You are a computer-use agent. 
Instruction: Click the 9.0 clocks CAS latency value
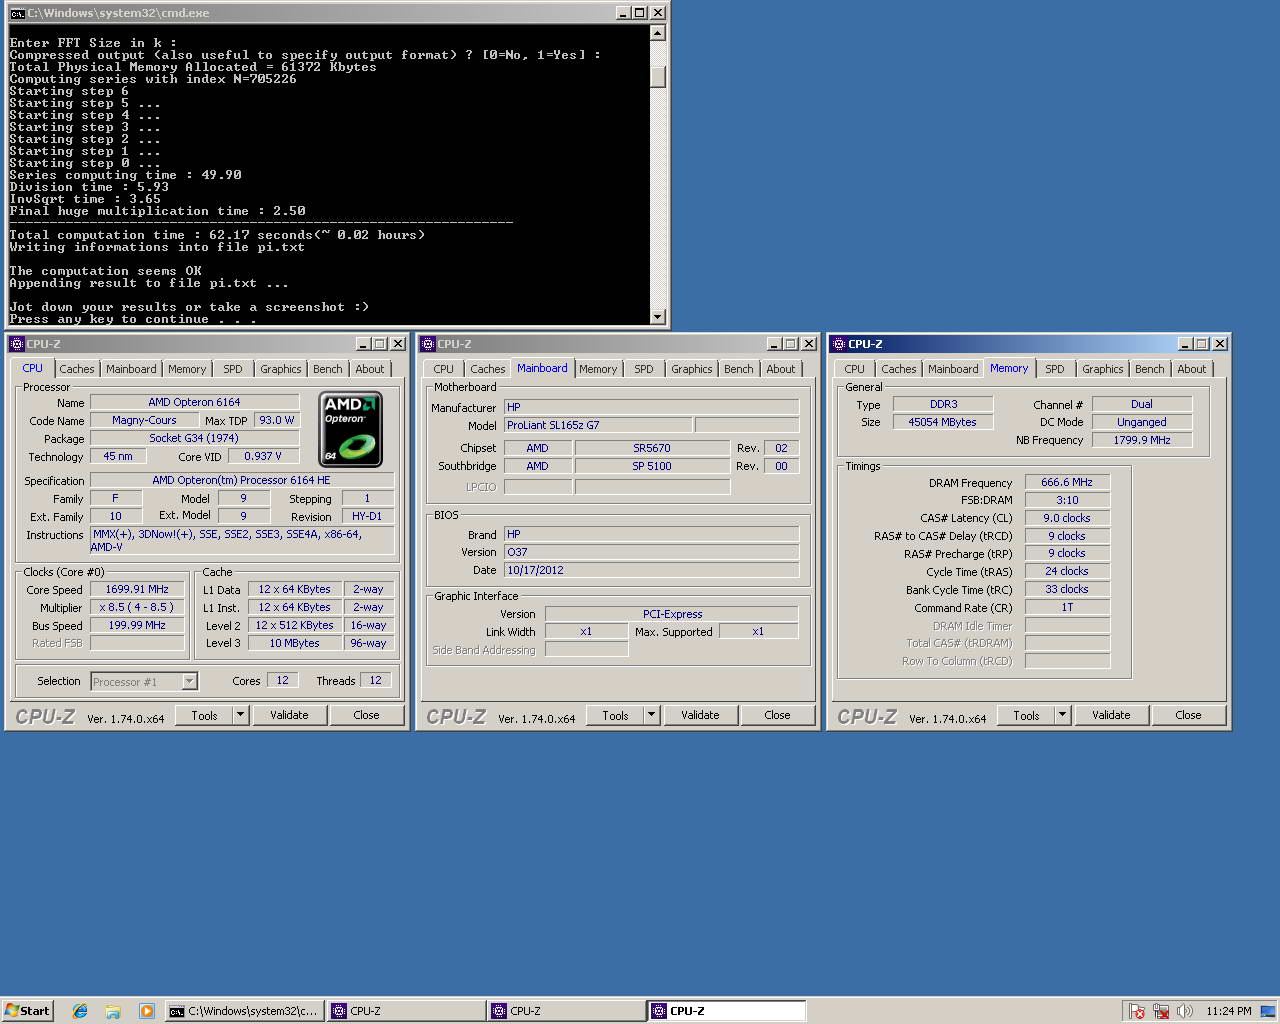(1067, 518)
